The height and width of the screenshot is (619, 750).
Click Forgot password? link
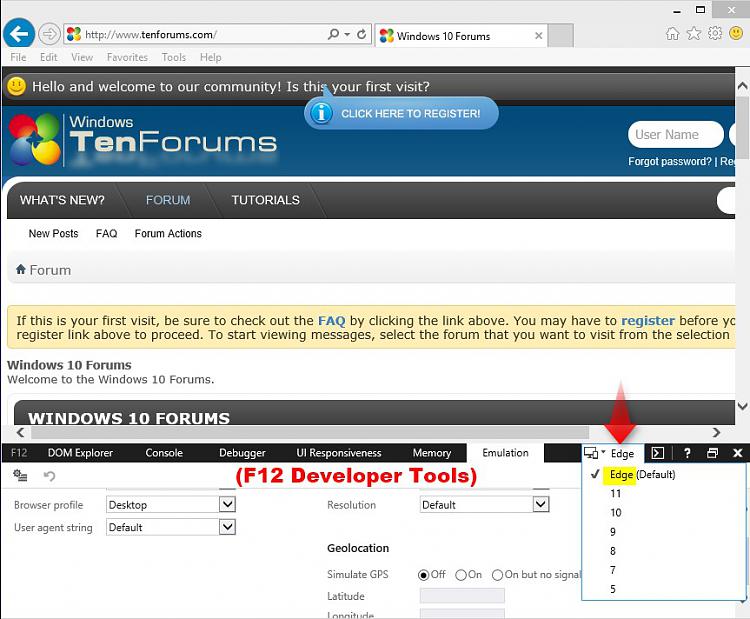tap(670, 162)
